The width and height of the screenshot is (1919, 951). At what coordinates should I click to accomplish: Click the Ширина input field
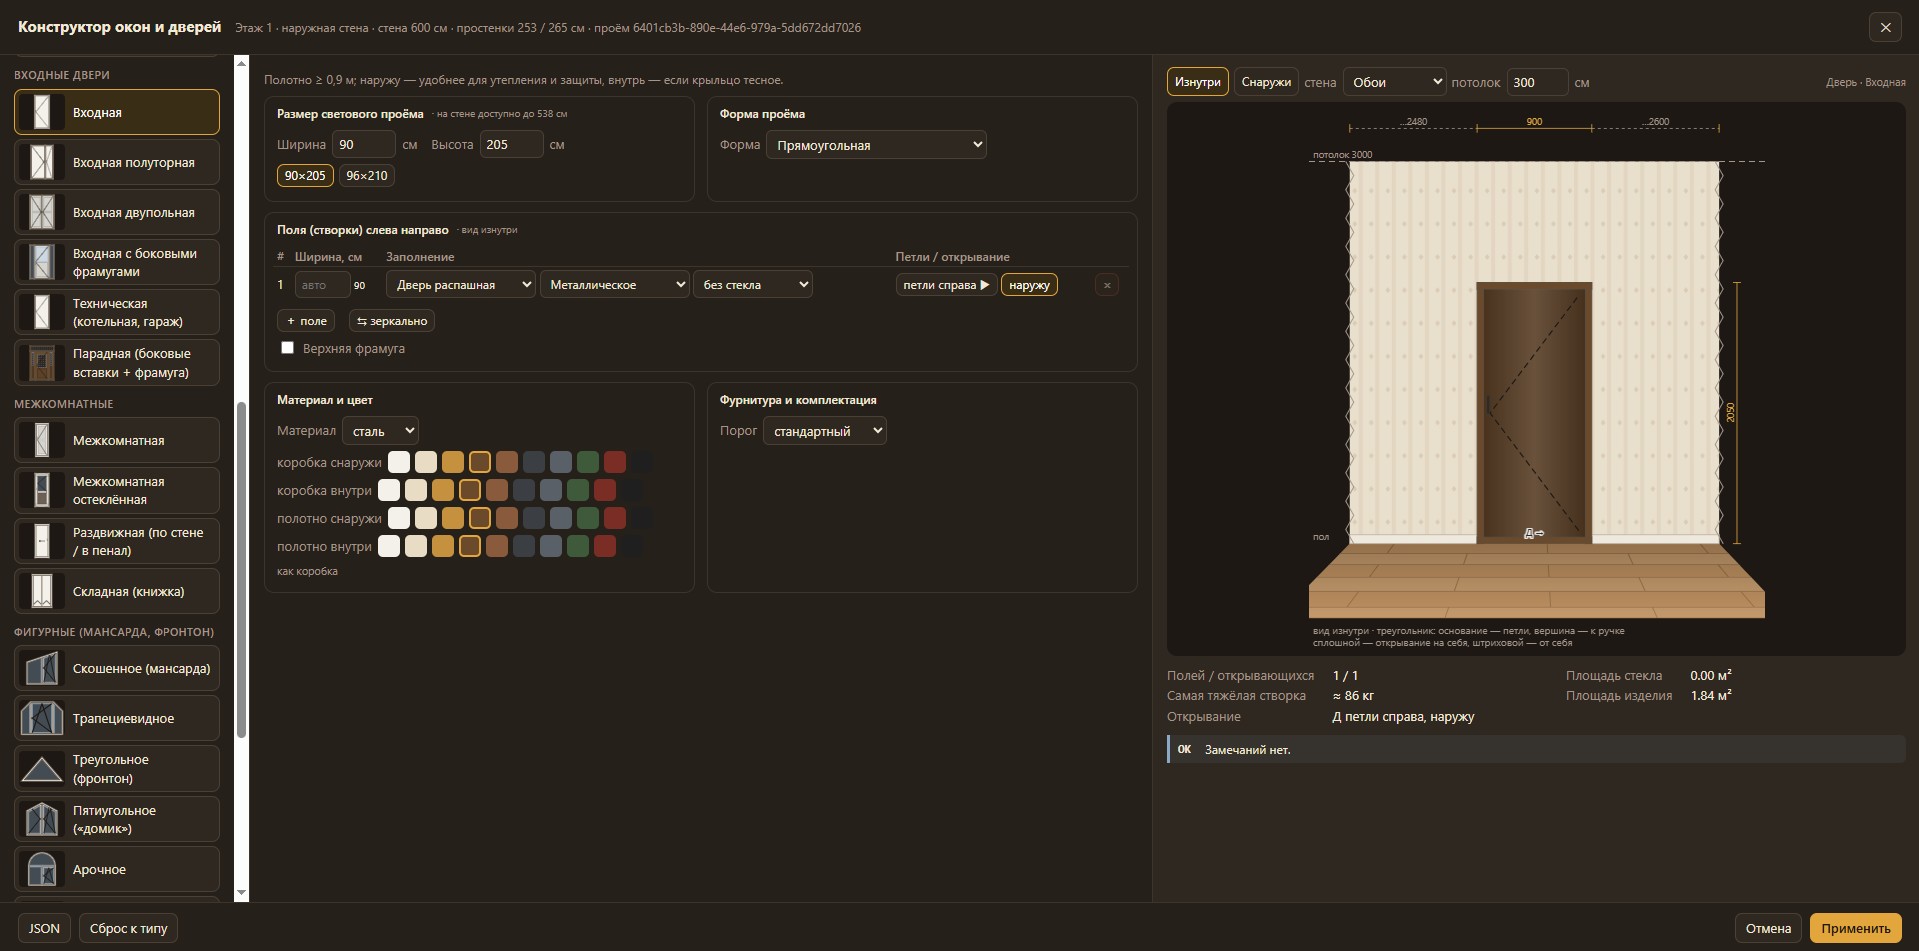tap(364, 144)
